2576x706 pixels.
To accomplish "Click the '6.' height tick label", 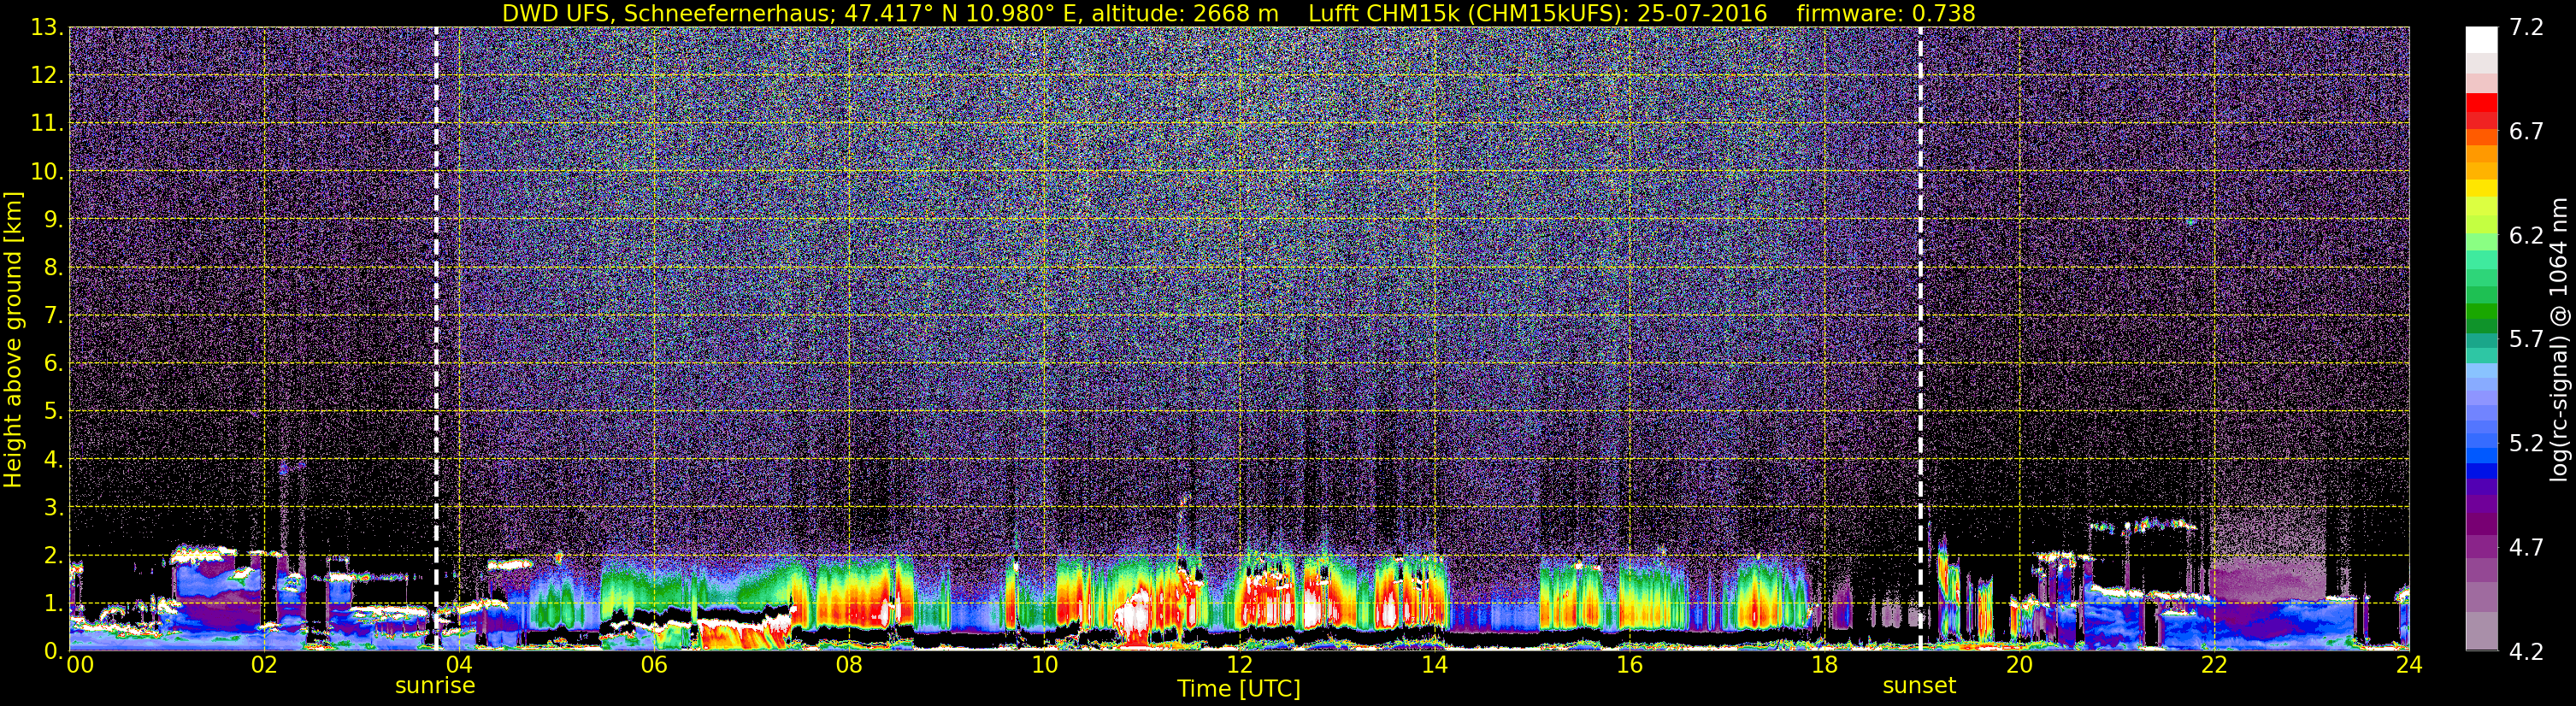I will point(54,364).
